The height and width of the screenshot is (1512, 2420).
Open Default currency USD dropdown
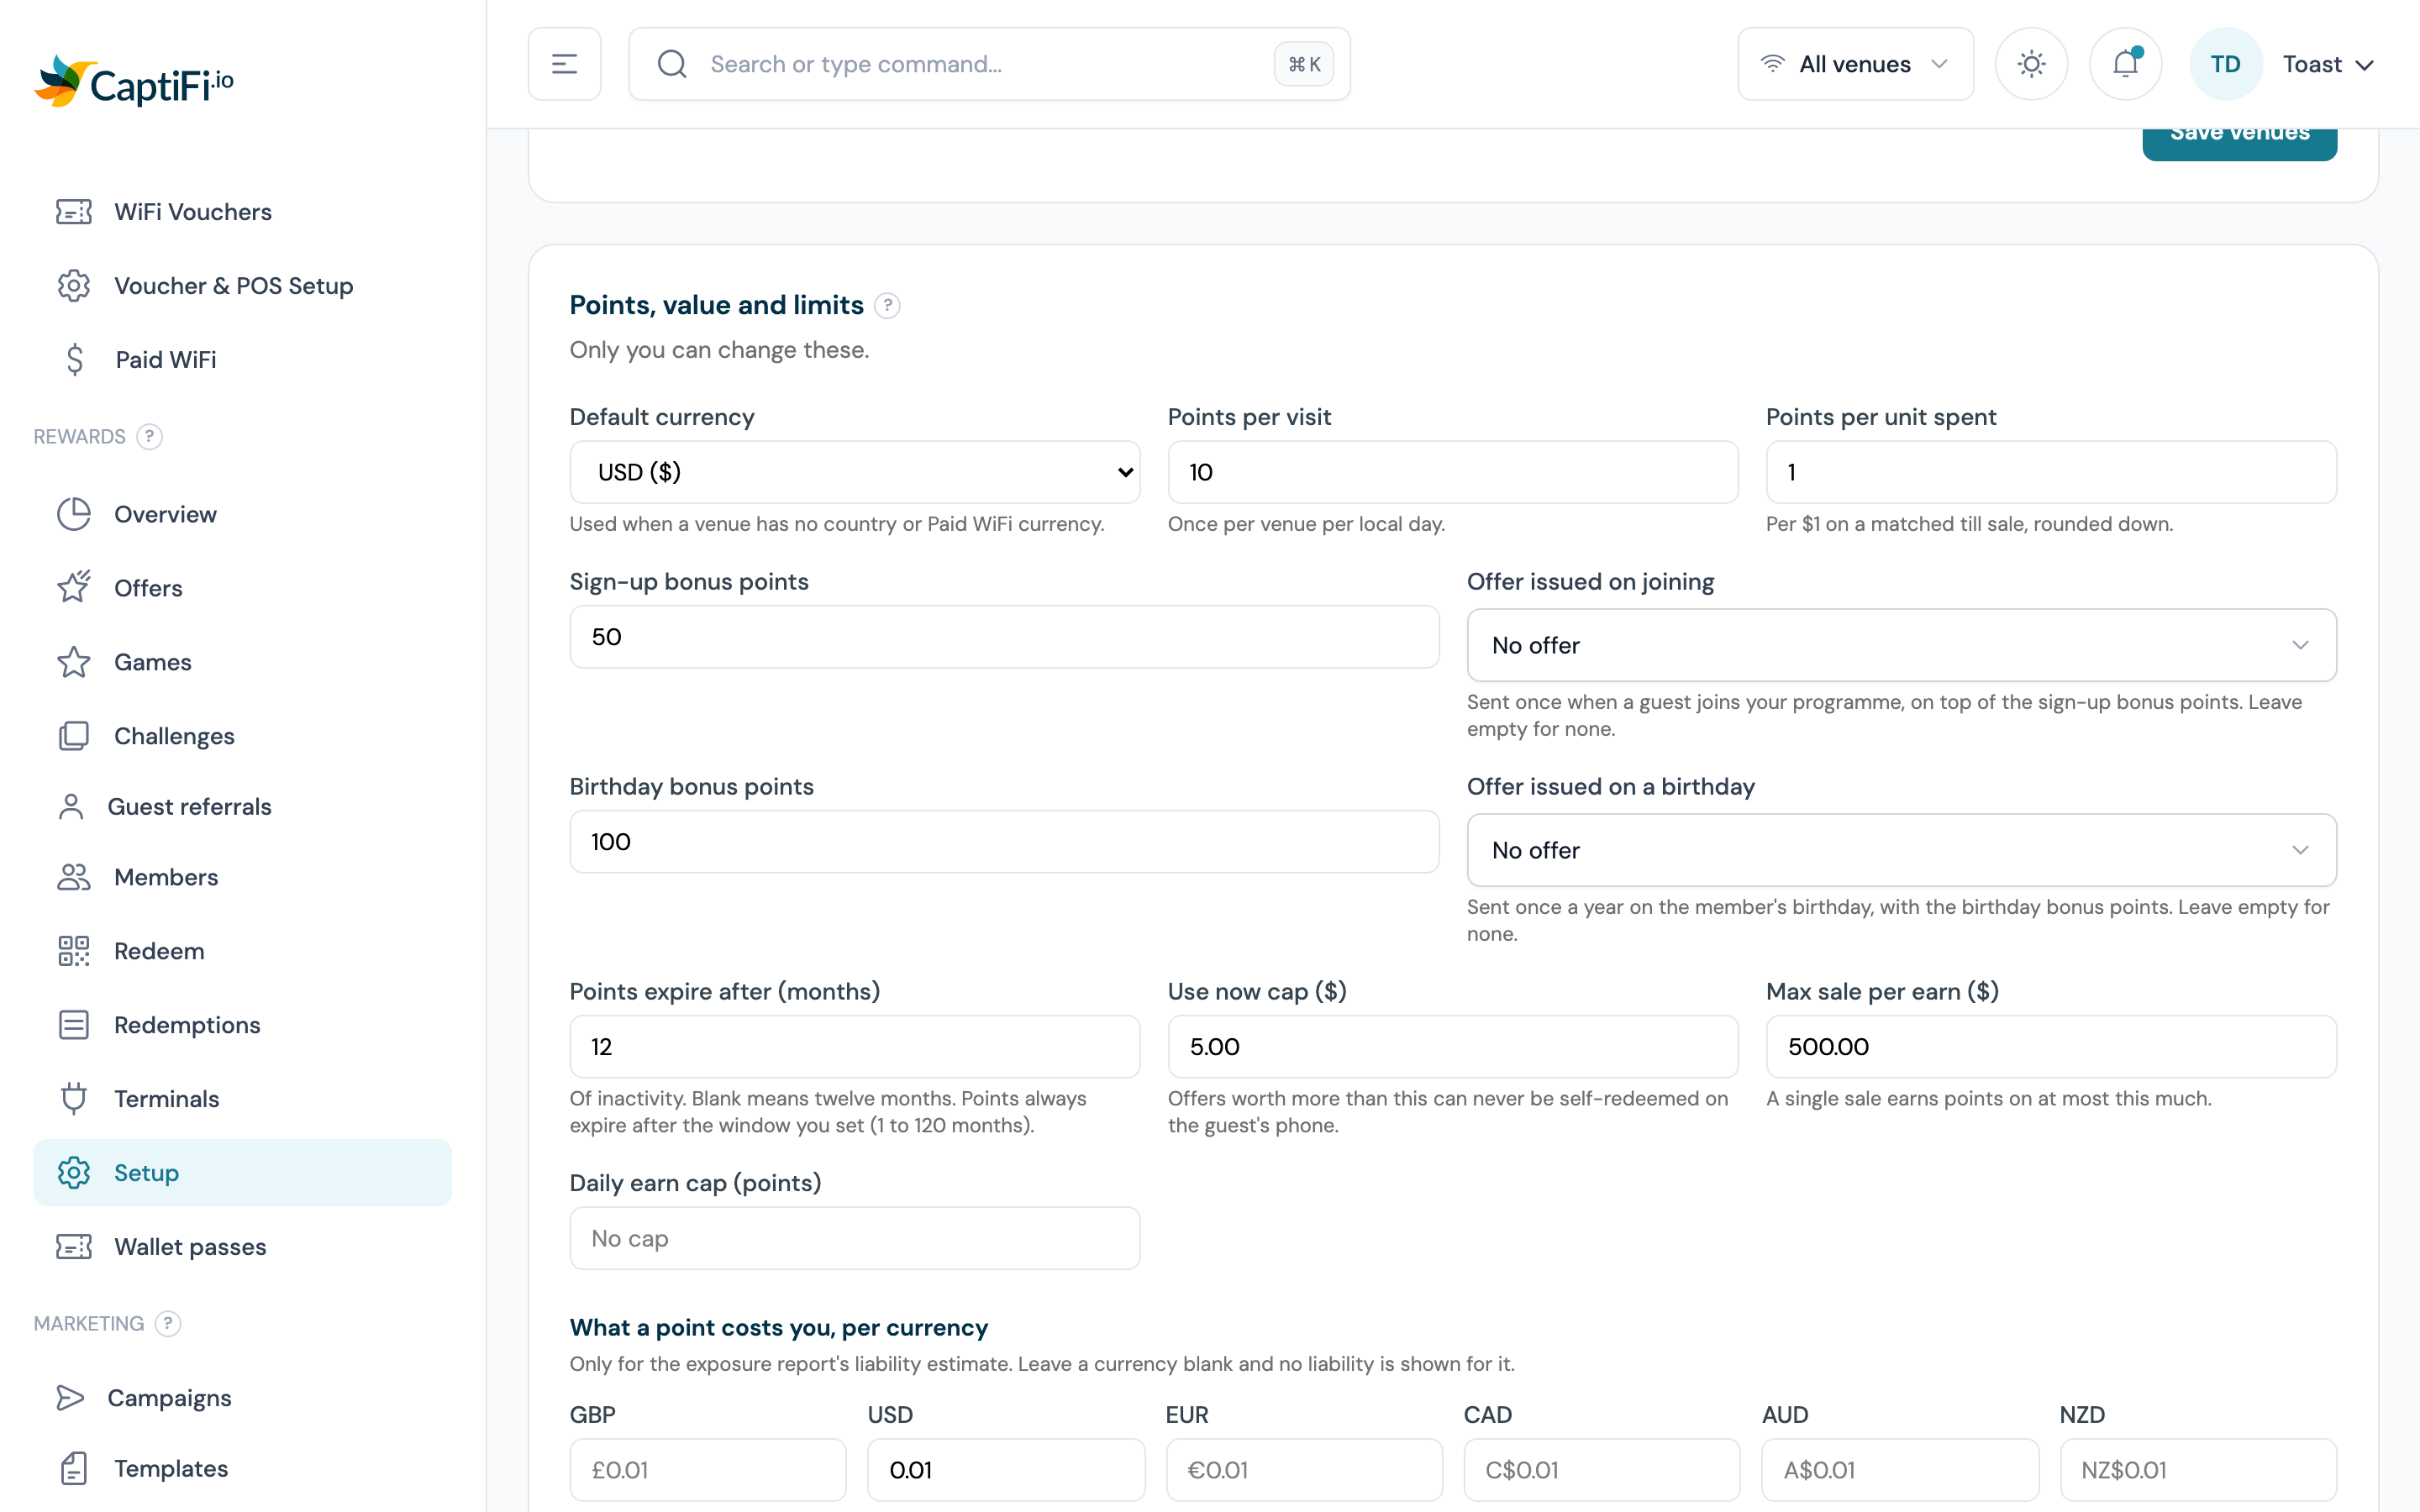pyautogui.click(x=854, y=472)
